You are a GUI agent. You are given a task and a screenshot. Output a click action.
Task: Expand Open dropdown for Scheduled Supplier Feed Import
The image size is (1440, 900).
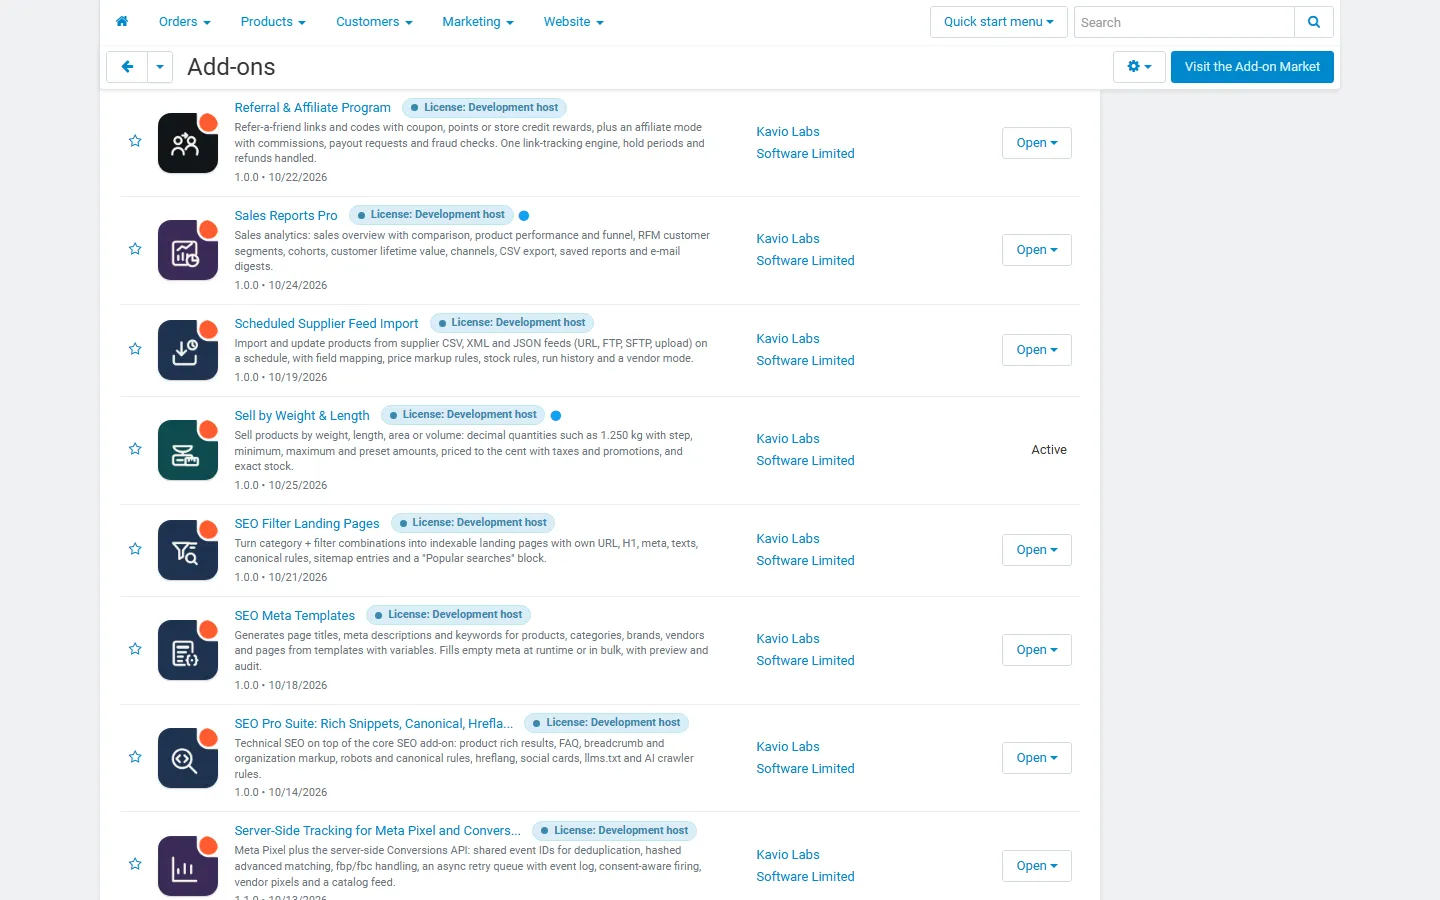(1036, 350)
